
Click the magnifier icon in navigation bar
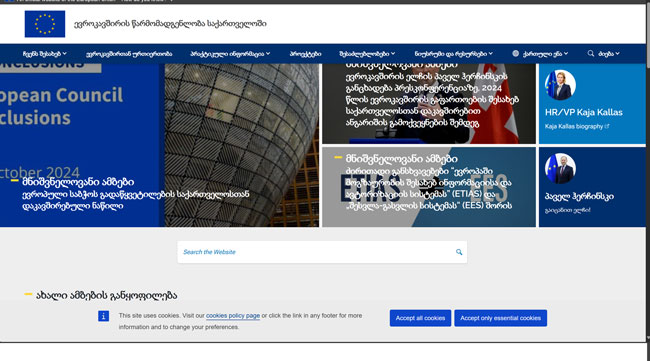[x=591, y=53]
